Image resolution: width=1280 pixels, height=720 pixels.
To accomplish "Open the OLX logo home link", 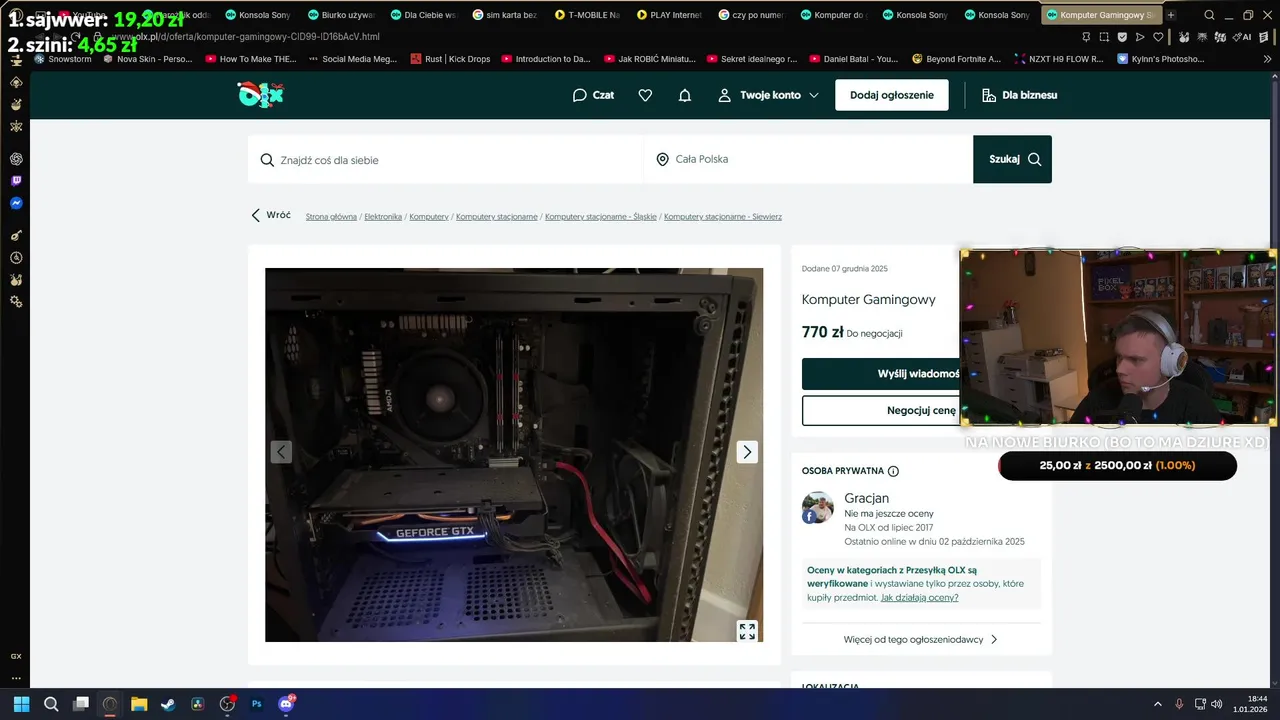I will (260, 95).
